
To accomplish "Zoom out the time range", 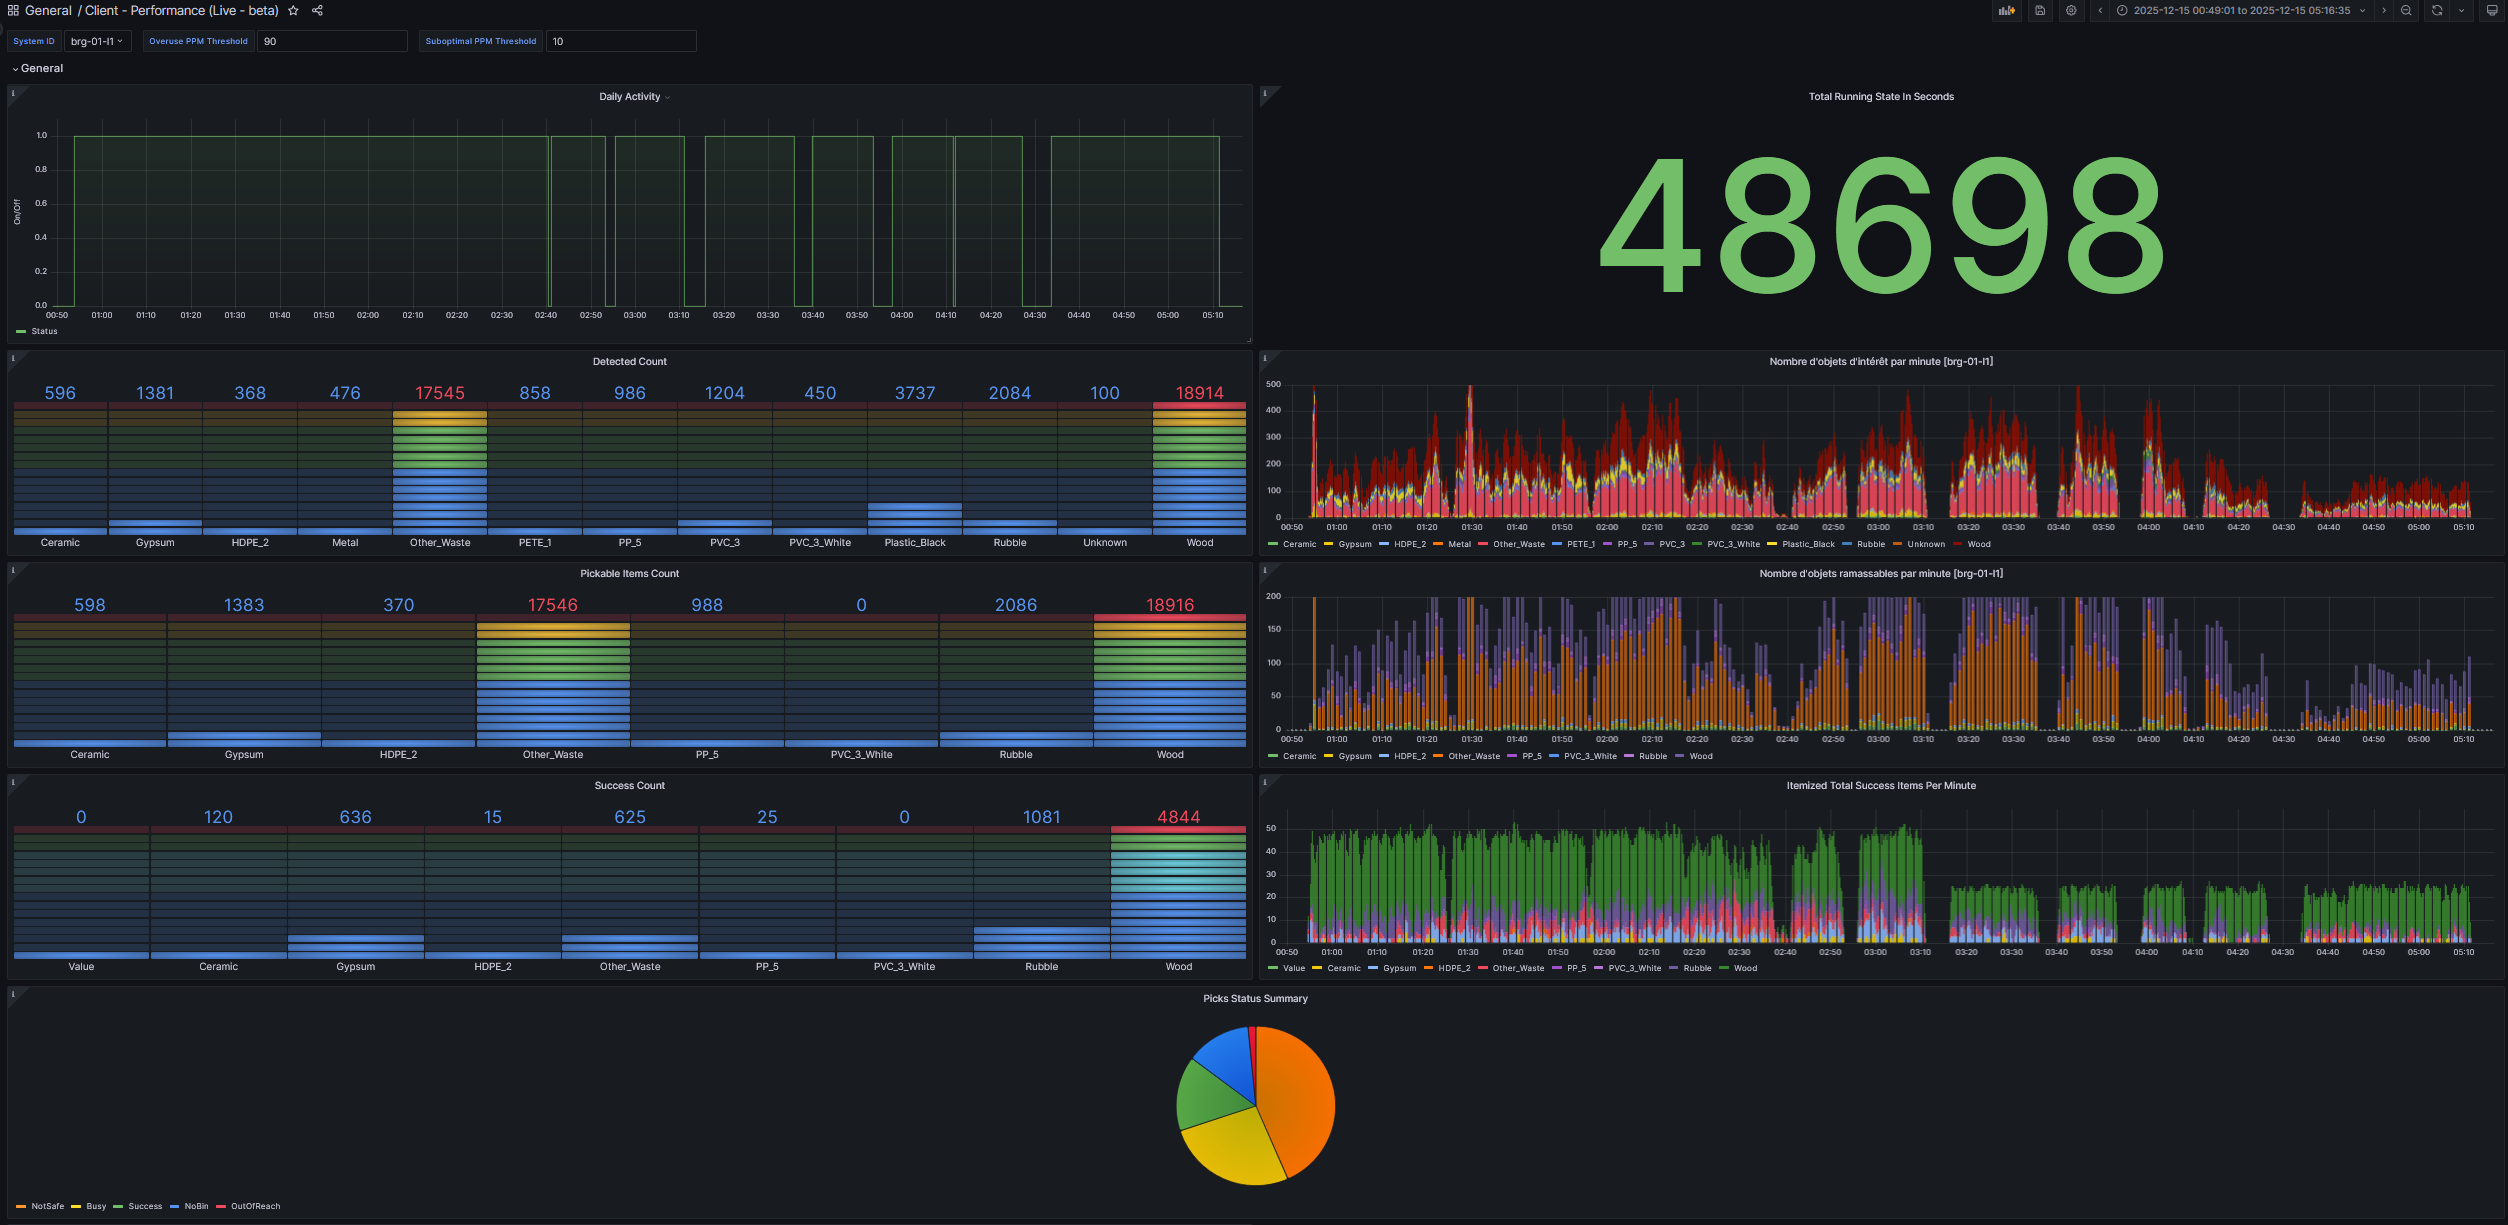I will (2406, 11).
